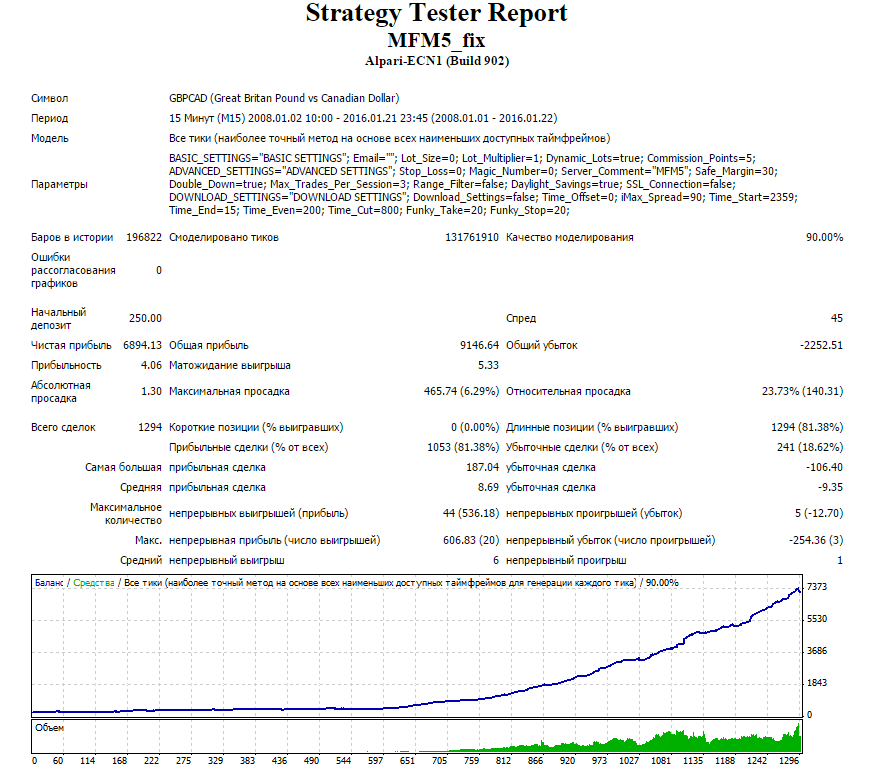Click the 651 trade-number axis label
This screenshot has width=881, height=765.
click(x=407, y=761)
